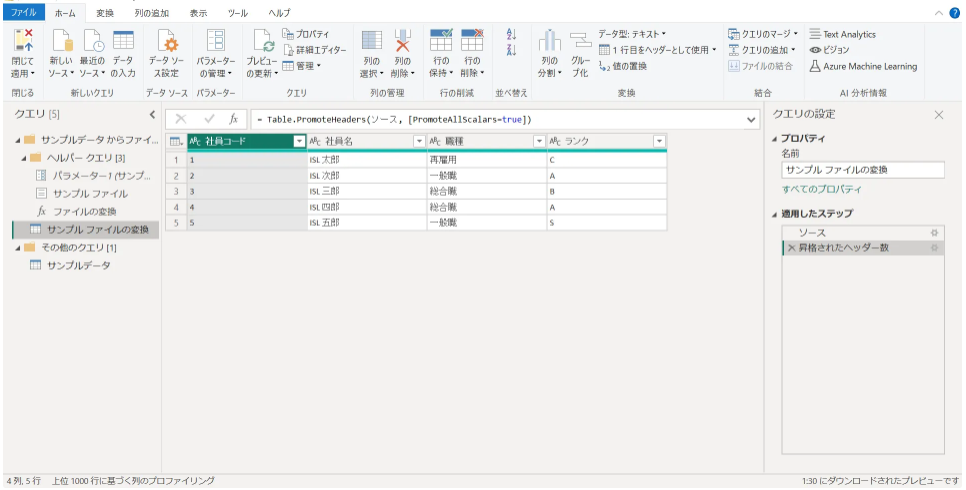The height and width of the screenshot is (490, 966).
Task: Click the 列の削除 (remove columns) icon
Action: [x=402, y=43]
